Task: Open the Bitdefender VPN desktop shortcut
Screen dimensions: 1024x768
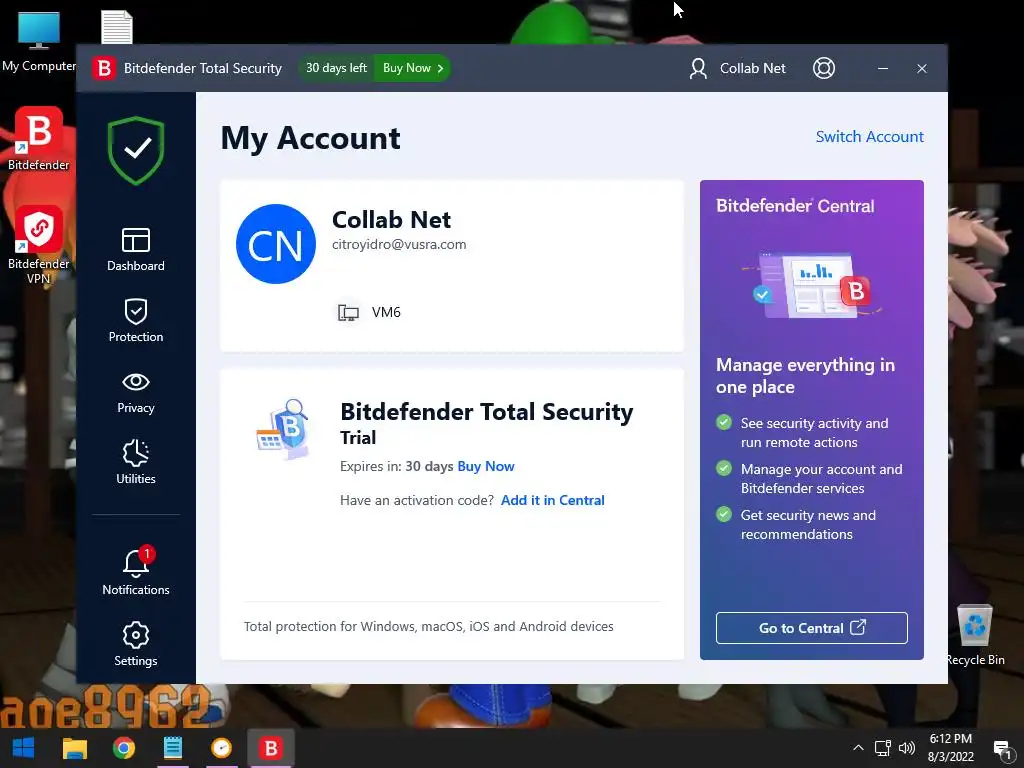Action: pyautogui.click(x=39, y=245)
